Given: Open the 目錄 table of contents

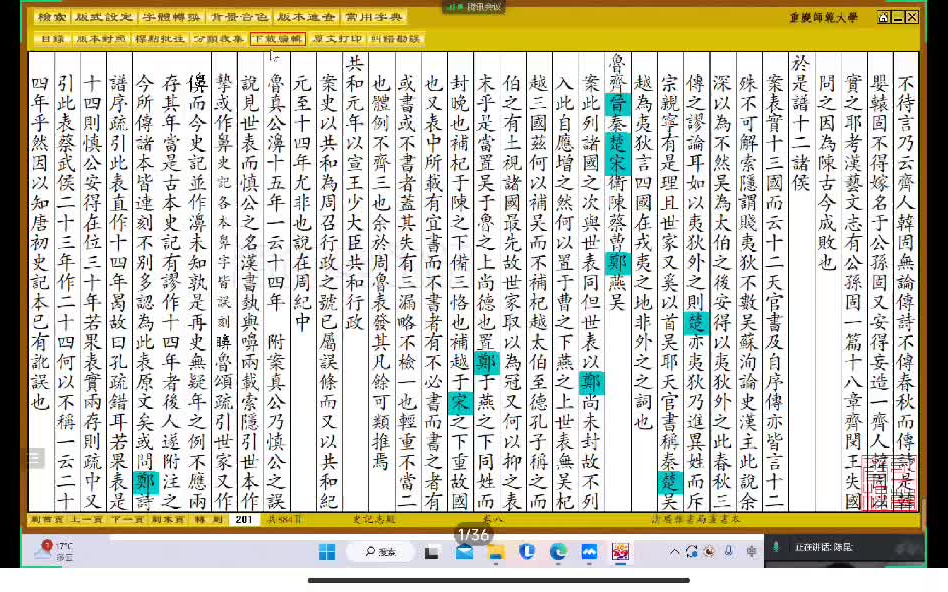Looking at the screenshot, I should [54, 38].
